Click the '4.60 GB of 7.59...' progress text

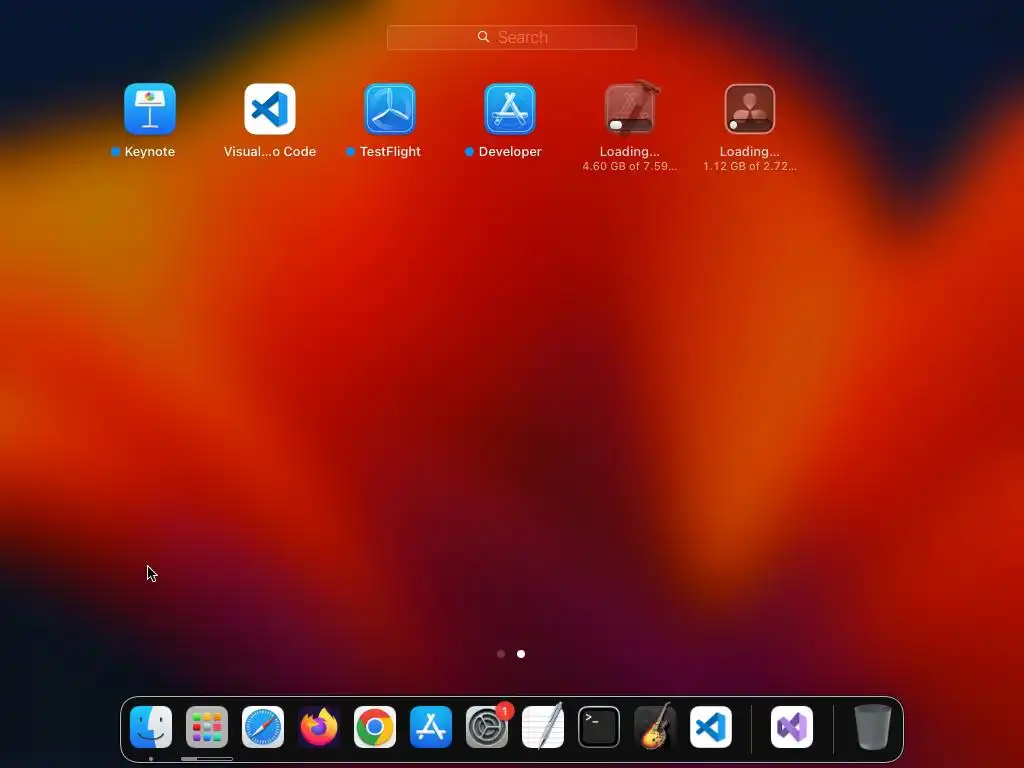(630, 166)
